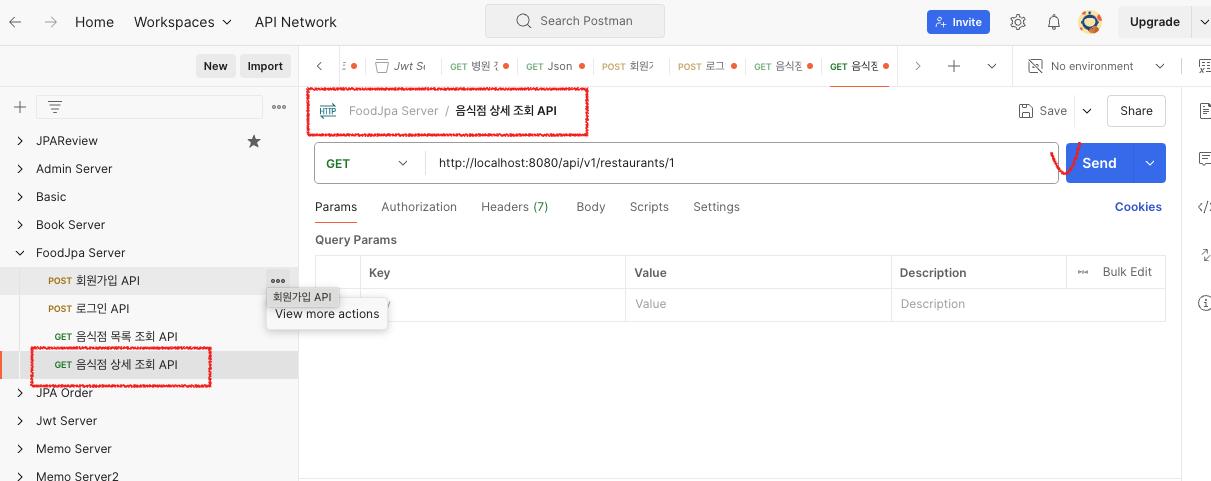Open the No environment selector
The height and width of the screenshot is (481, 1211).
pyautogui.click(x=1097, y=66)
